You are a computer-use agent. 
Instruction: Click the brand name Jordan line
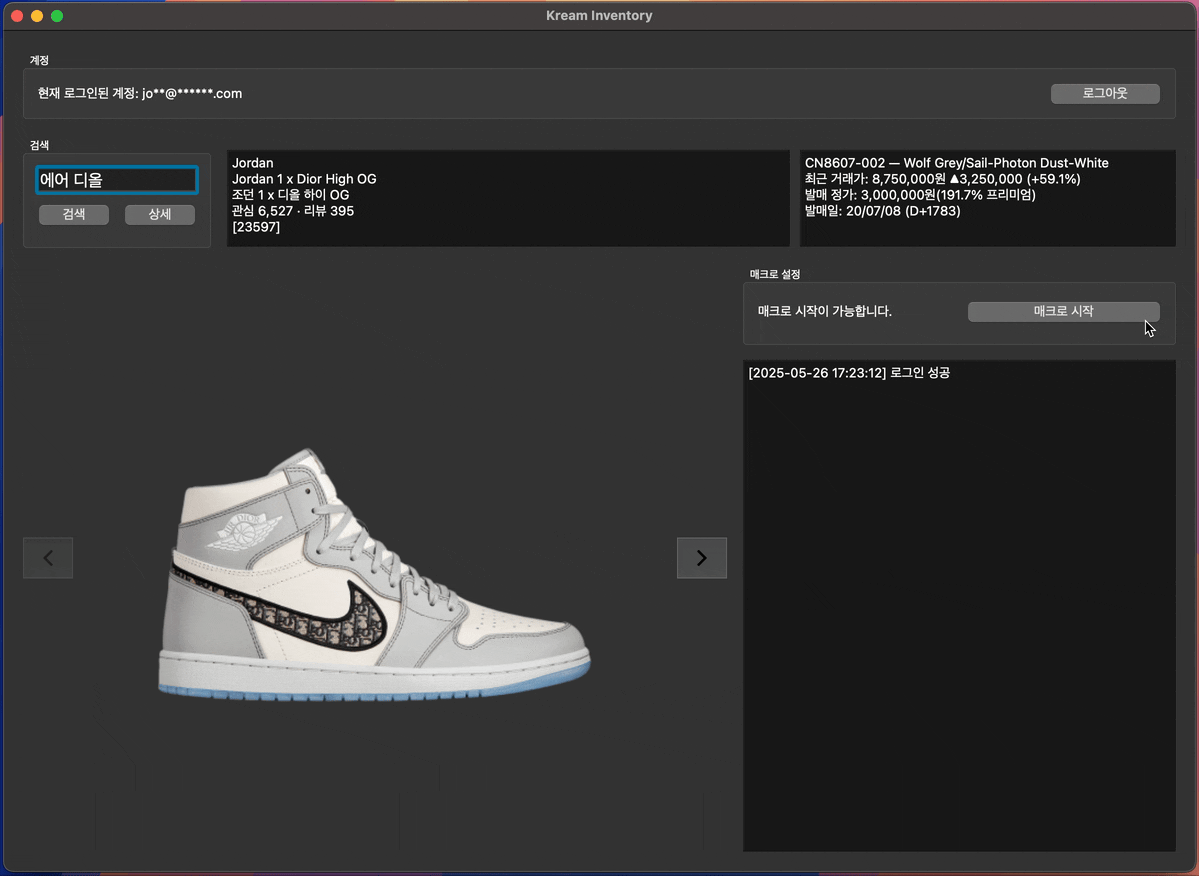(252, 163)
